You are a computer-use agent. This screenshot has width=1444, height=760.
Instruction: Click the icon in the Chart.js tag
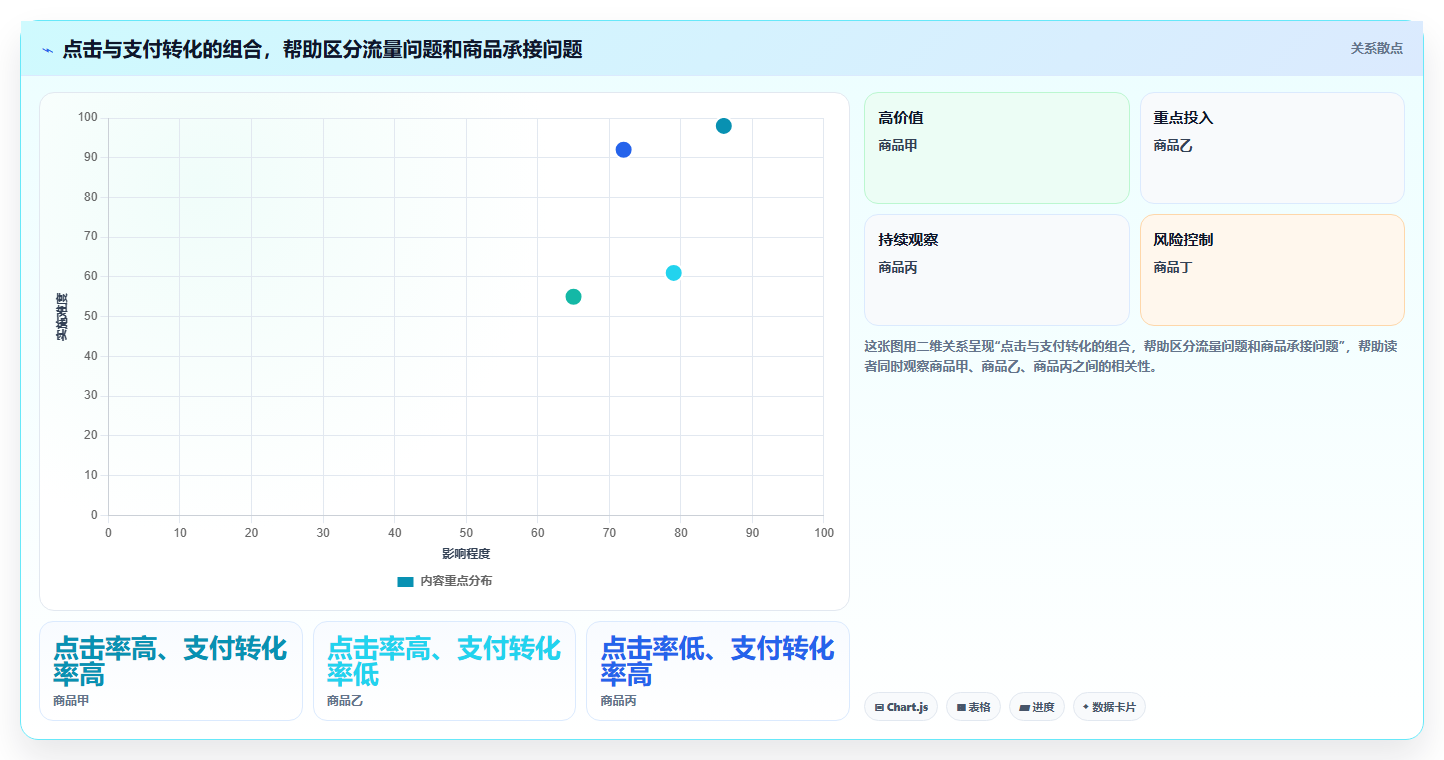pos(879,708)
